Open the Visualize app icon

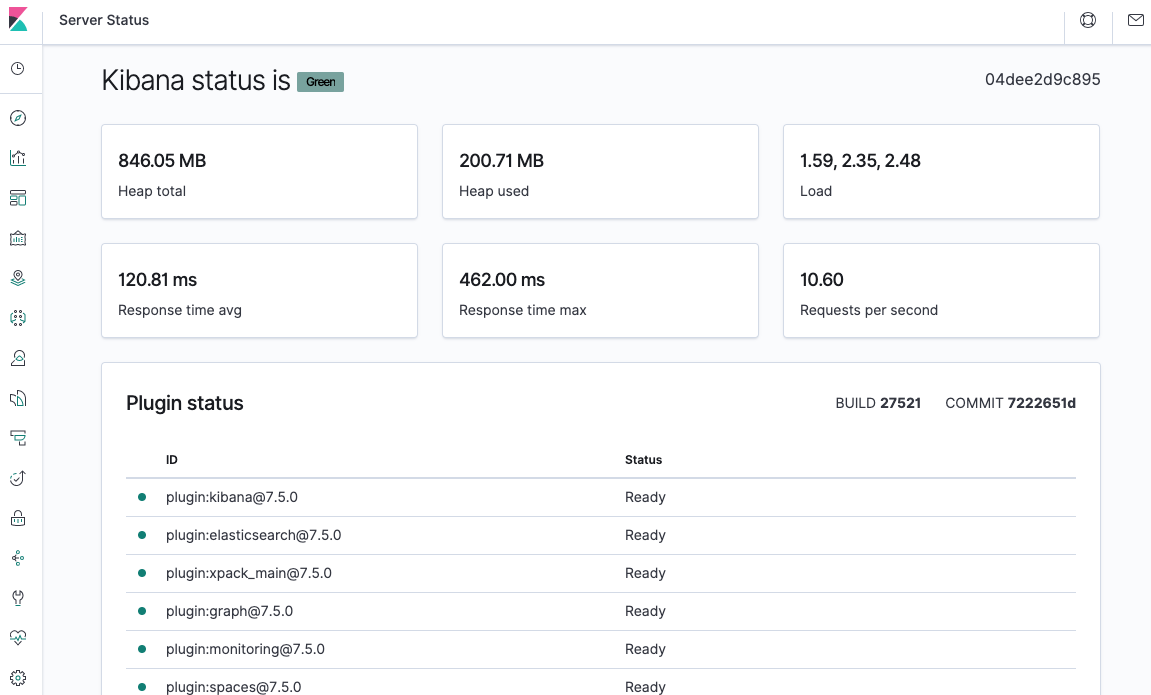coord(18,157)
